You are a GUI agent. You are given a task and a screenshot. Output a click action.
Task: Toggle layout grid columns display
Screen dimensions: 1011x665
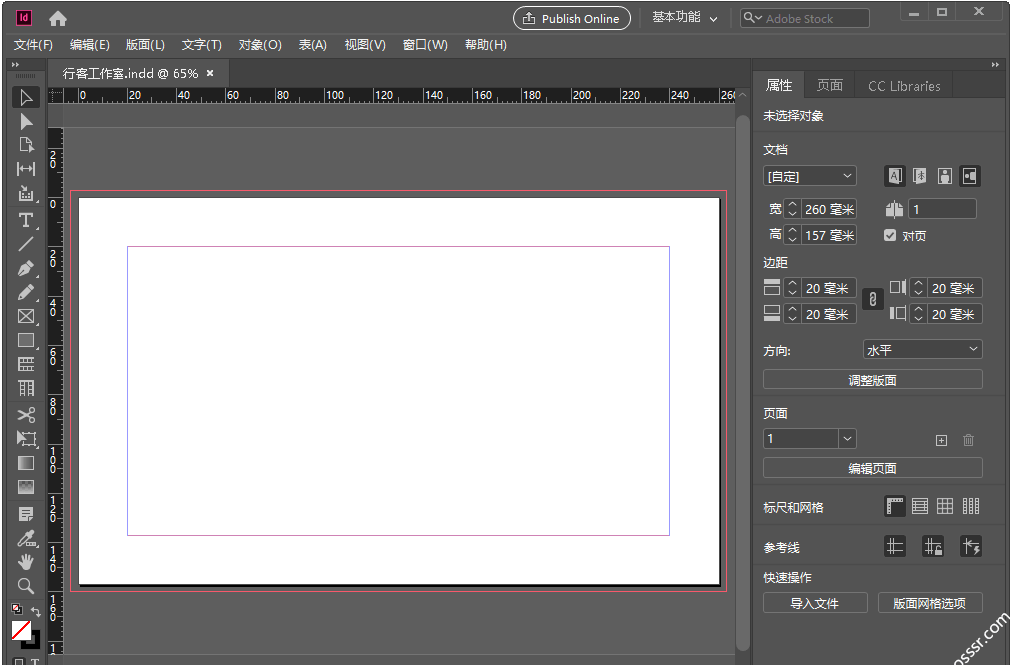coord(971,506)
